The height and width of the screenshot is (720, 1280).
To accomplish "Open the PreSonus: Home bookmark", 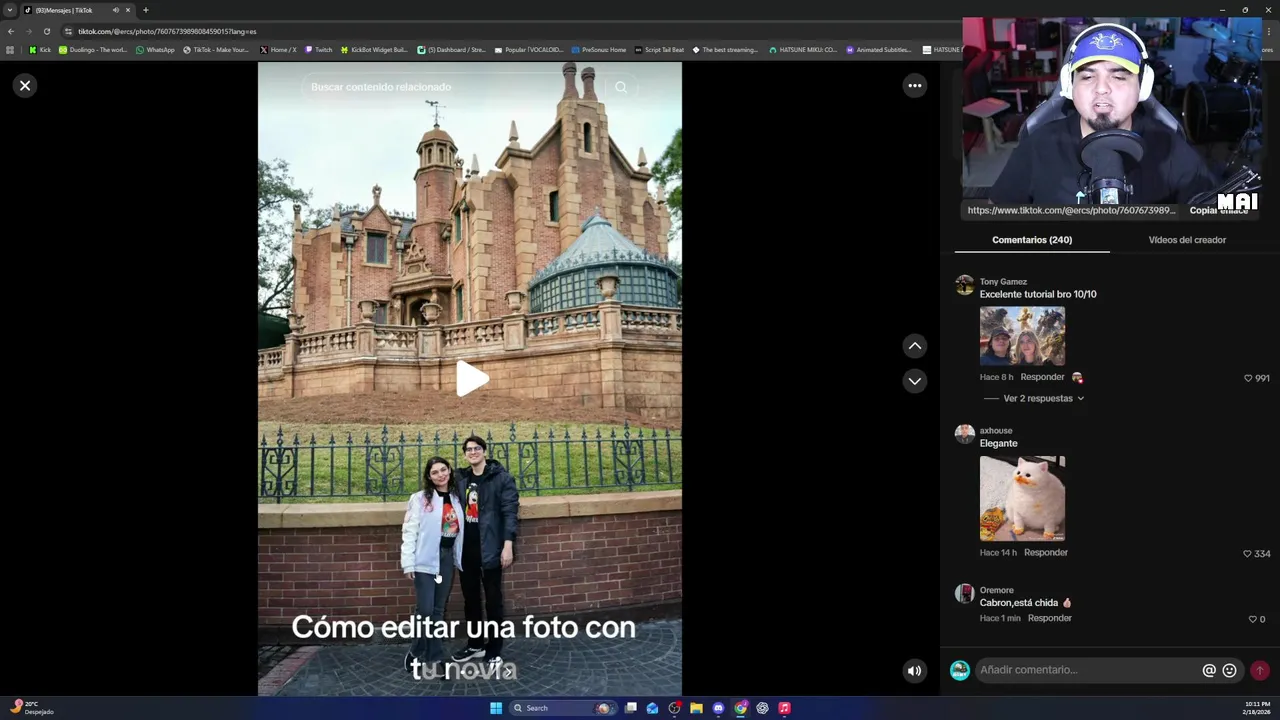I will (598, 49).
